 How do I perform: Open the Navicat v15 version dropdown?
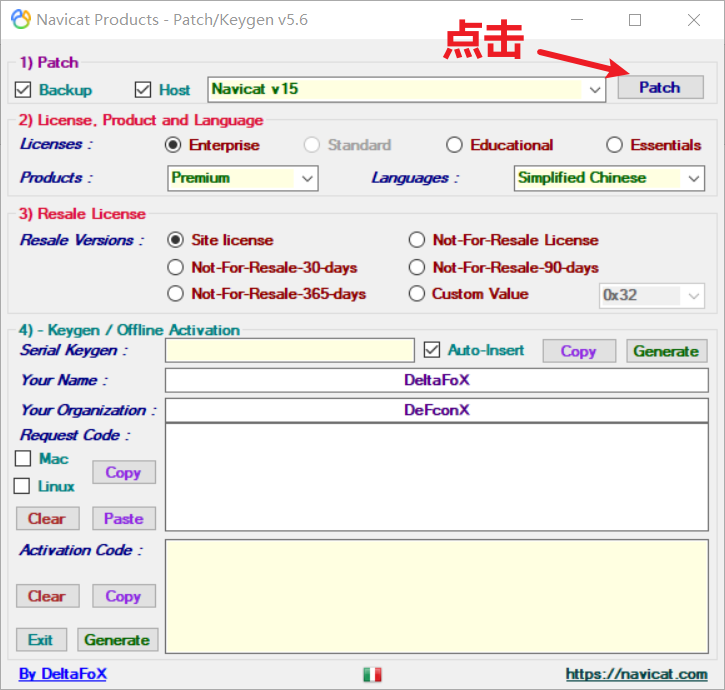[x=406, y=89]
